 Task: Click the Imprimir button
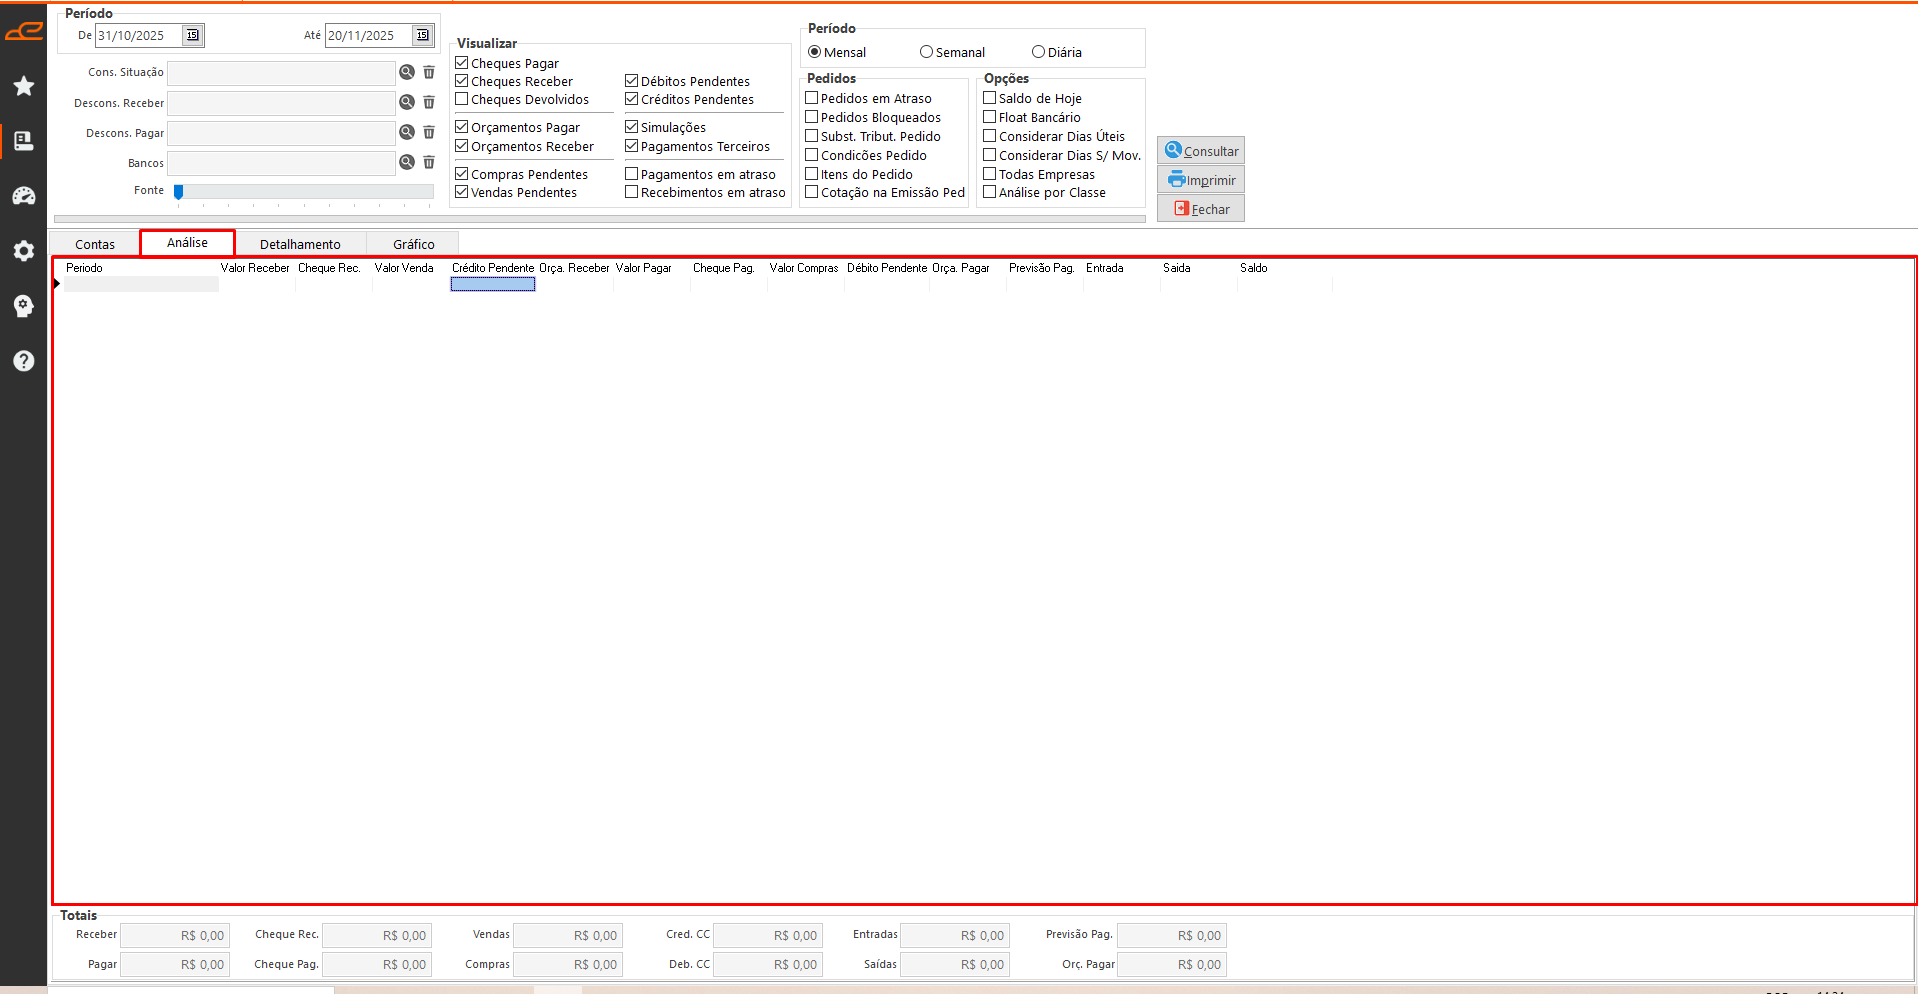point(1201,180)
